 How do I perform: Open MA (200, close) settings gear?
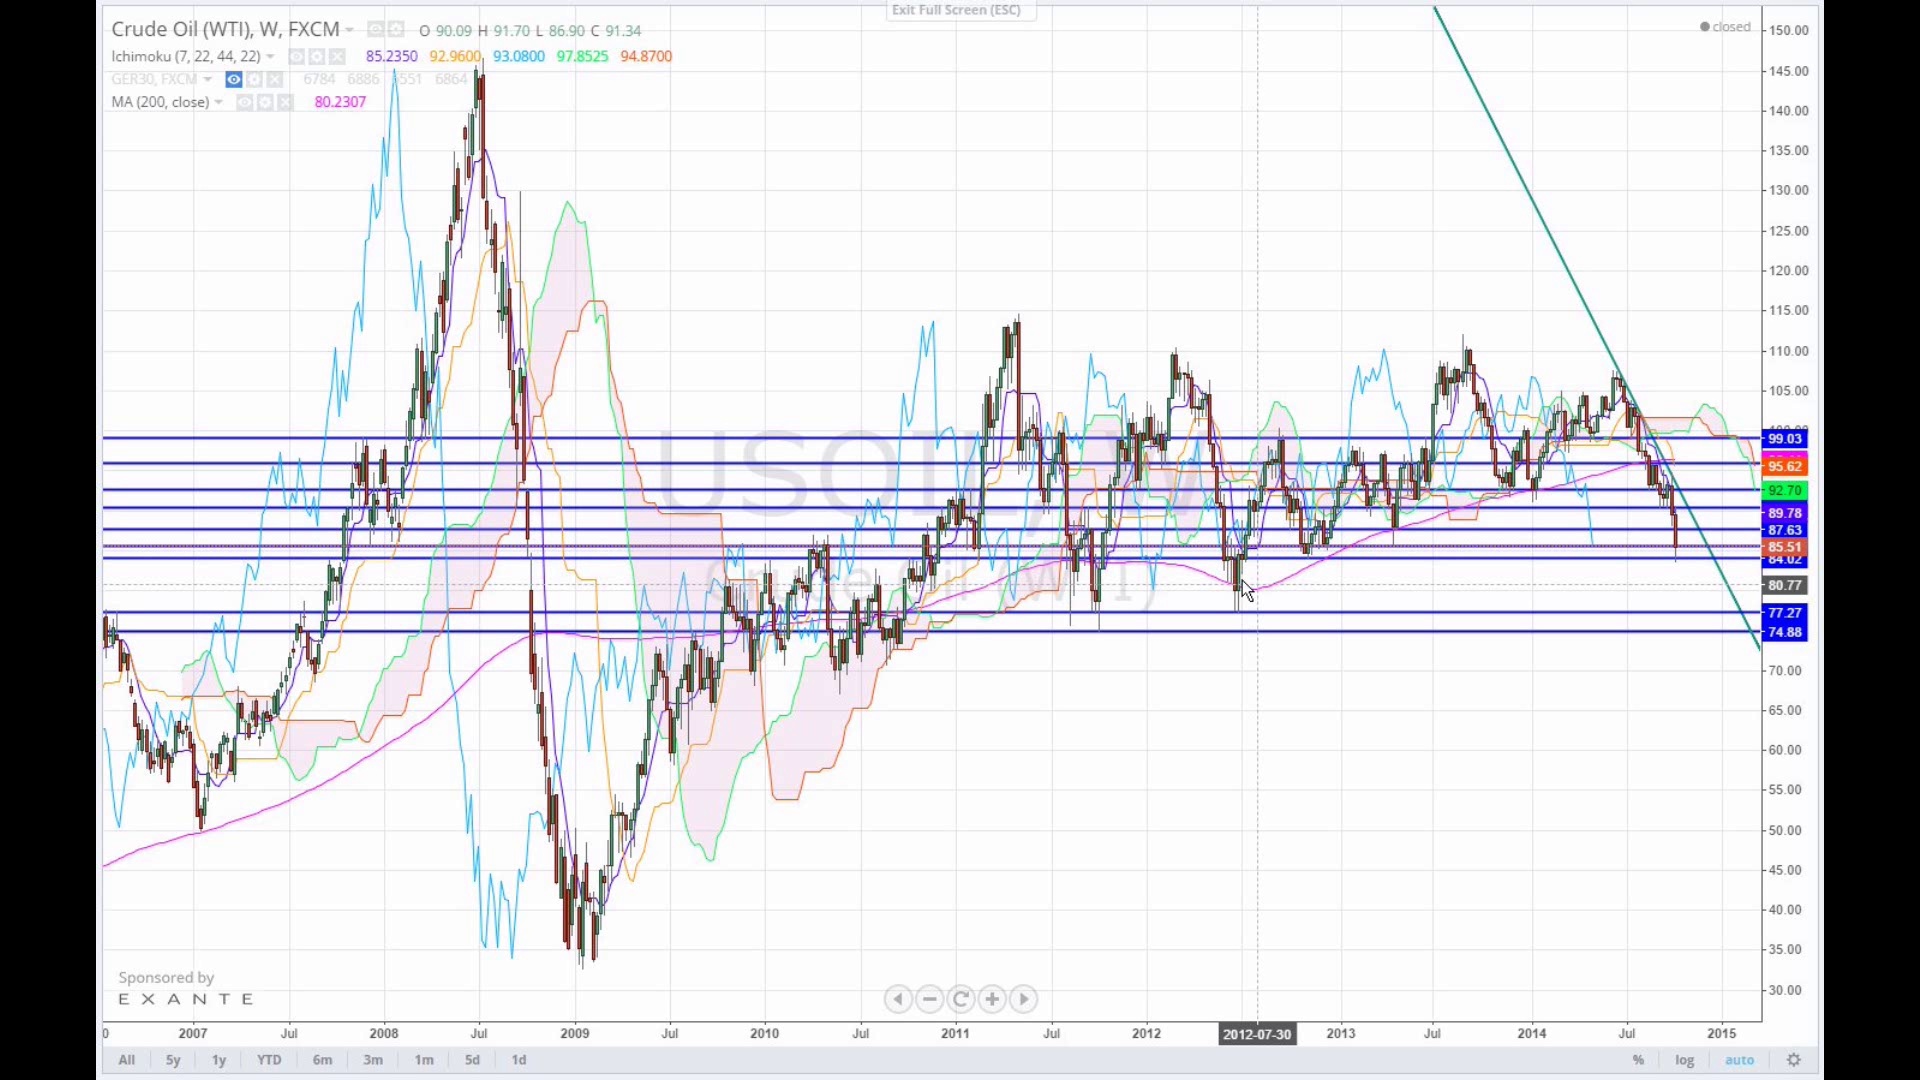coord(265,103)
